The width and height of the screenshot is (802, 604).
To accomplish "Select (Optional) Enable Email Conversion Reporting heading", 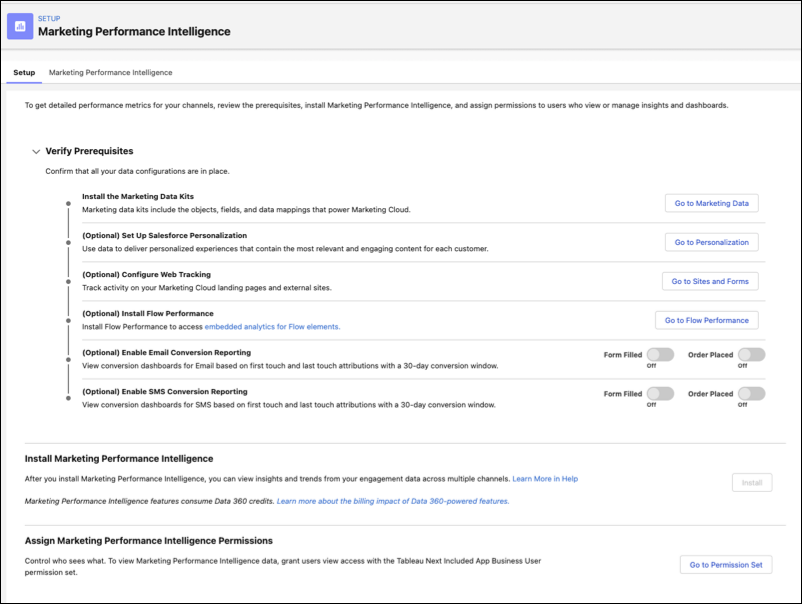I will click(167, 352).
